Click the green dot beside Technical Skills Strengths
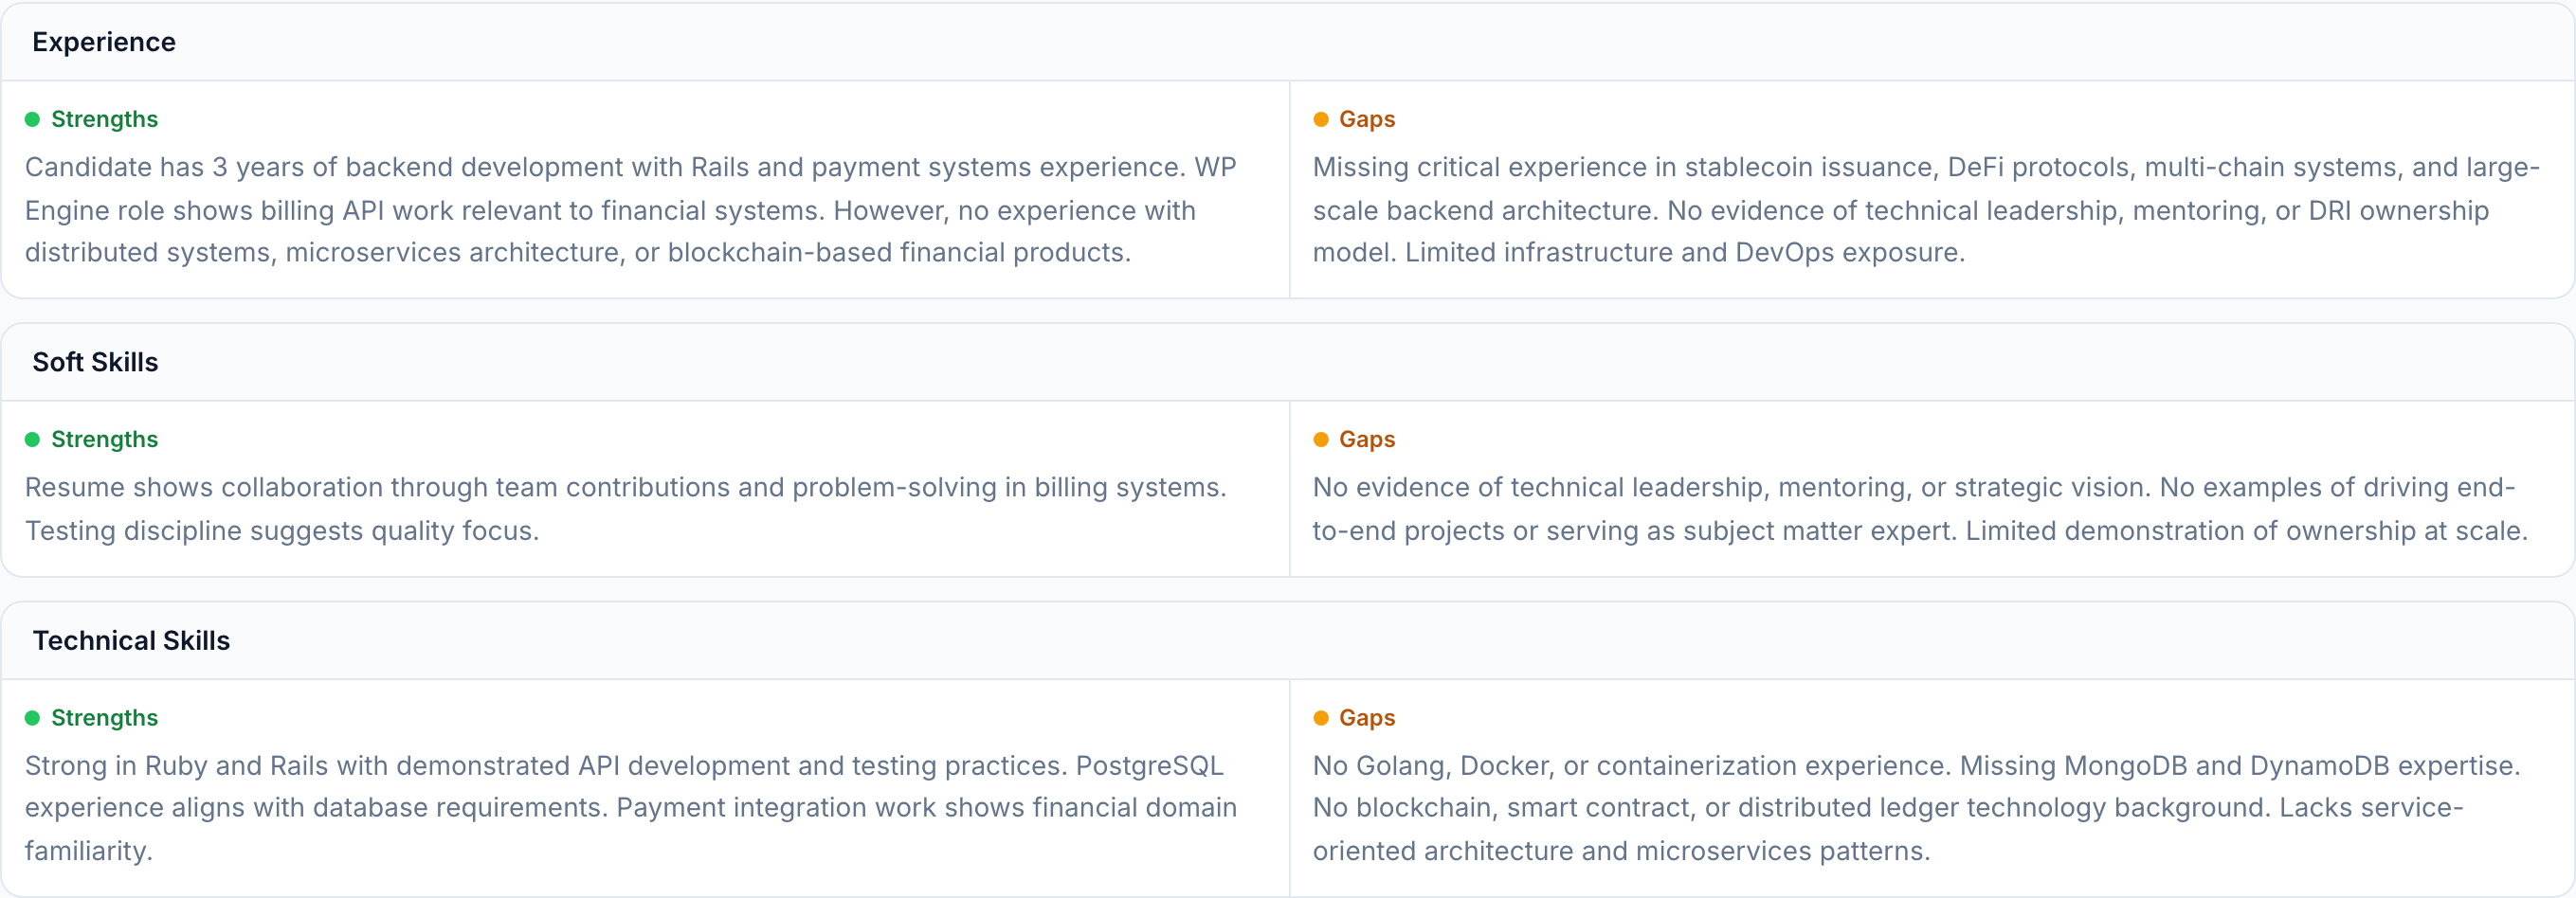 coord(32,718)
